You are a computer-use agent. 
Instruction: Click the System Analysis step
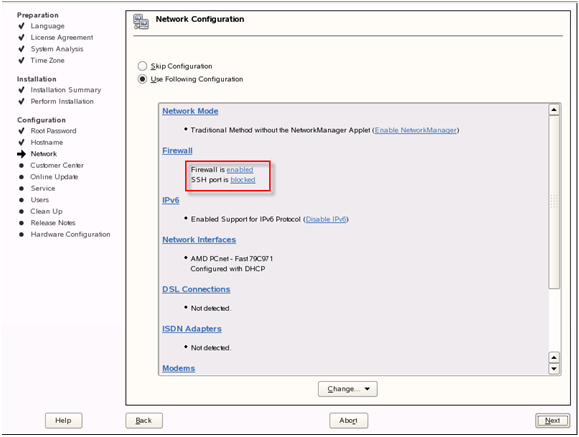coord(57,49)
